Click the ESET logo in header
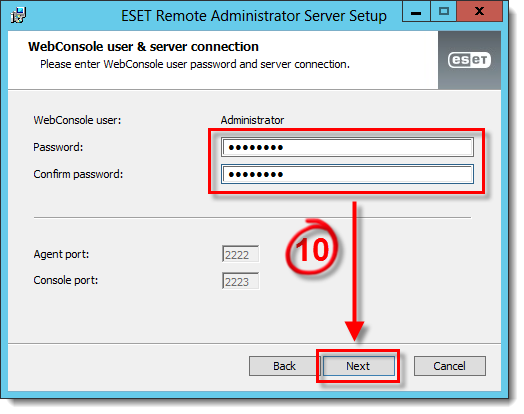 [469, 60]
